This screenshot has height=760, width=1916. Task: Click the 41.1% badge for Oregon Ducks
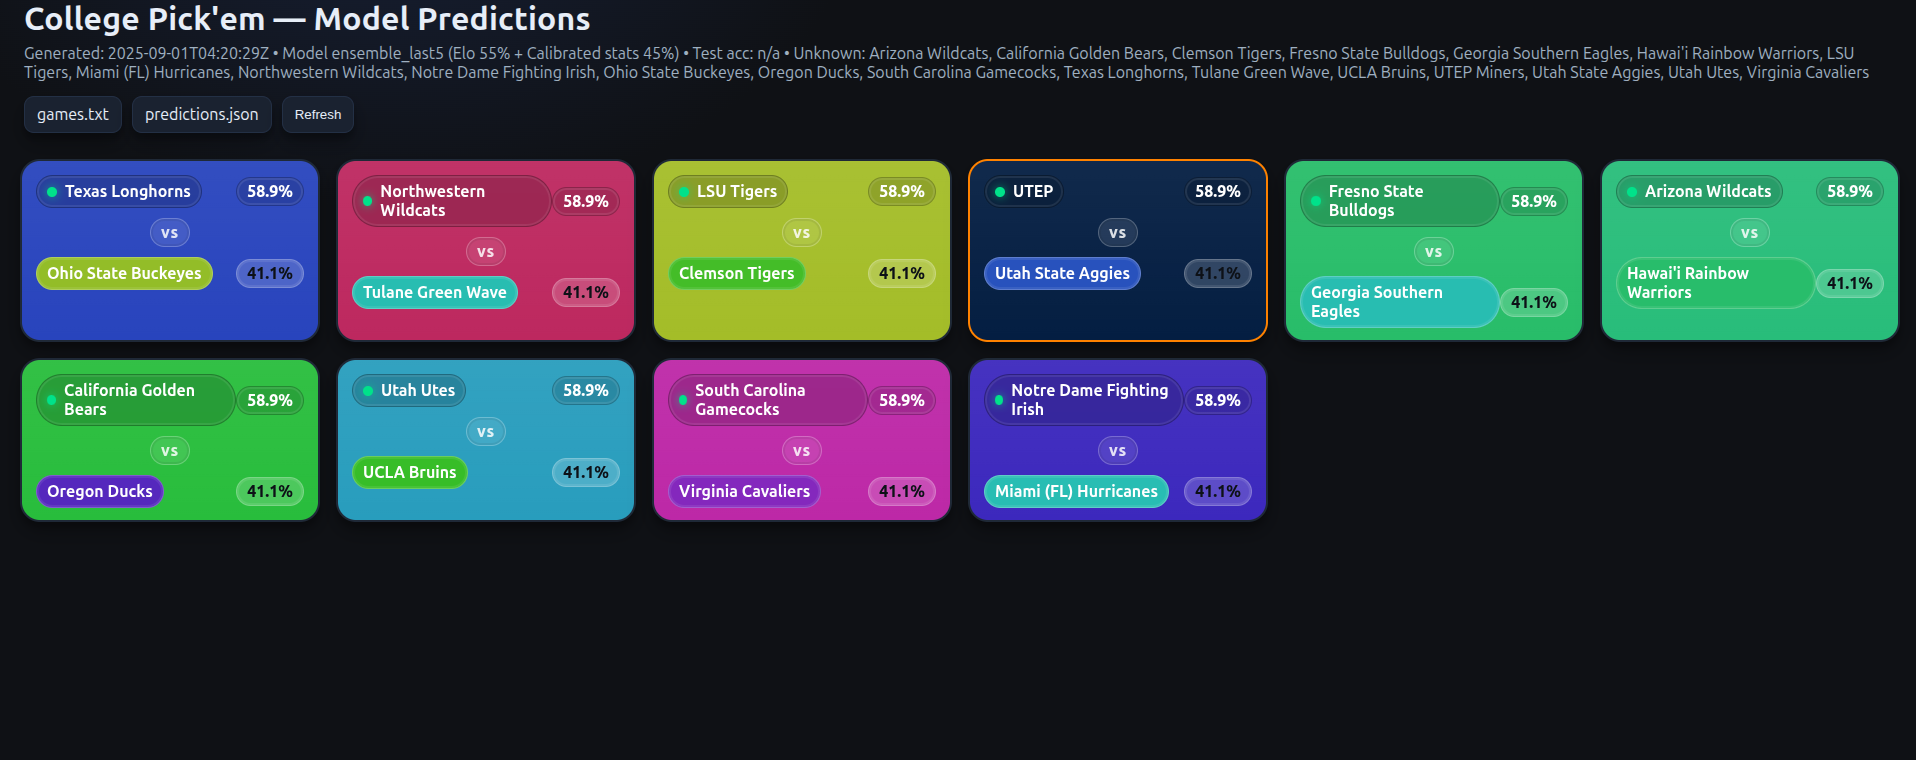(270, 491)
